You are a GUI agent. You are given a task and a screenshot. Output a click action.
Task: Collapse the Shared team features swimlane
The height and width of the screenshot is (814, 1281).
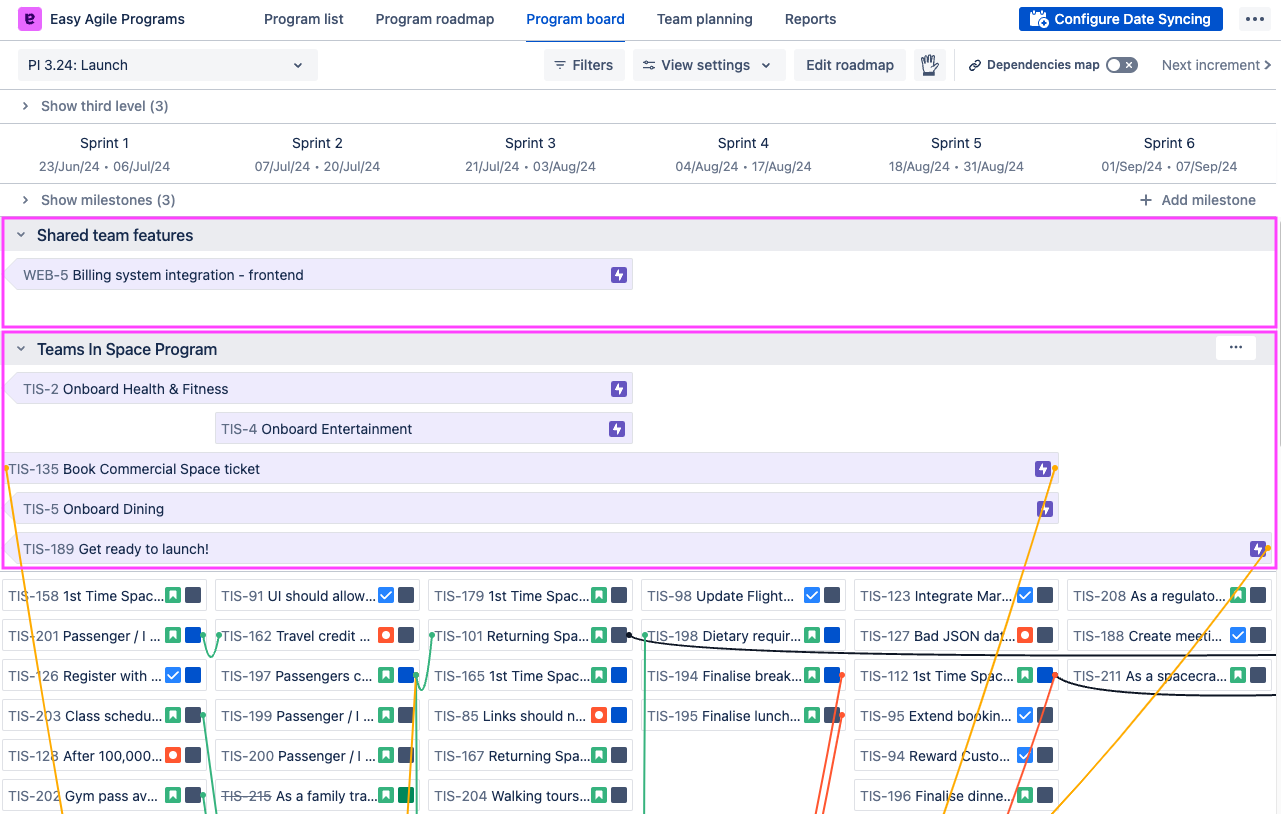pos(21,236)
